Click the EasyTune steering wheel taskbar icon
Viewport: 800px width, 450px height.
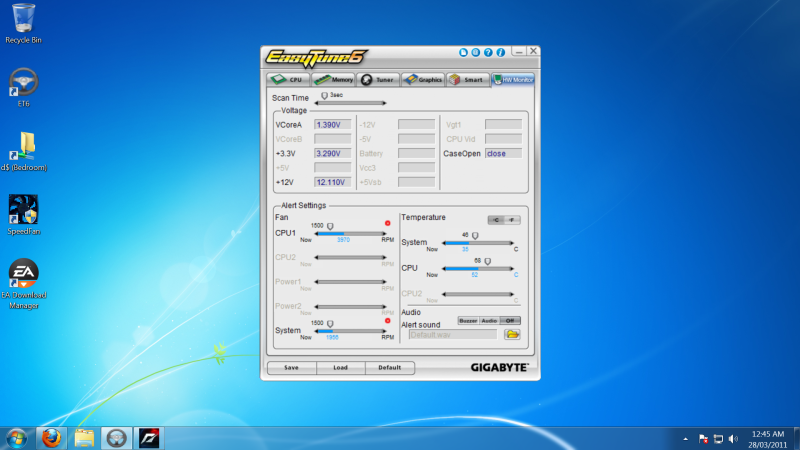point(116,438)
